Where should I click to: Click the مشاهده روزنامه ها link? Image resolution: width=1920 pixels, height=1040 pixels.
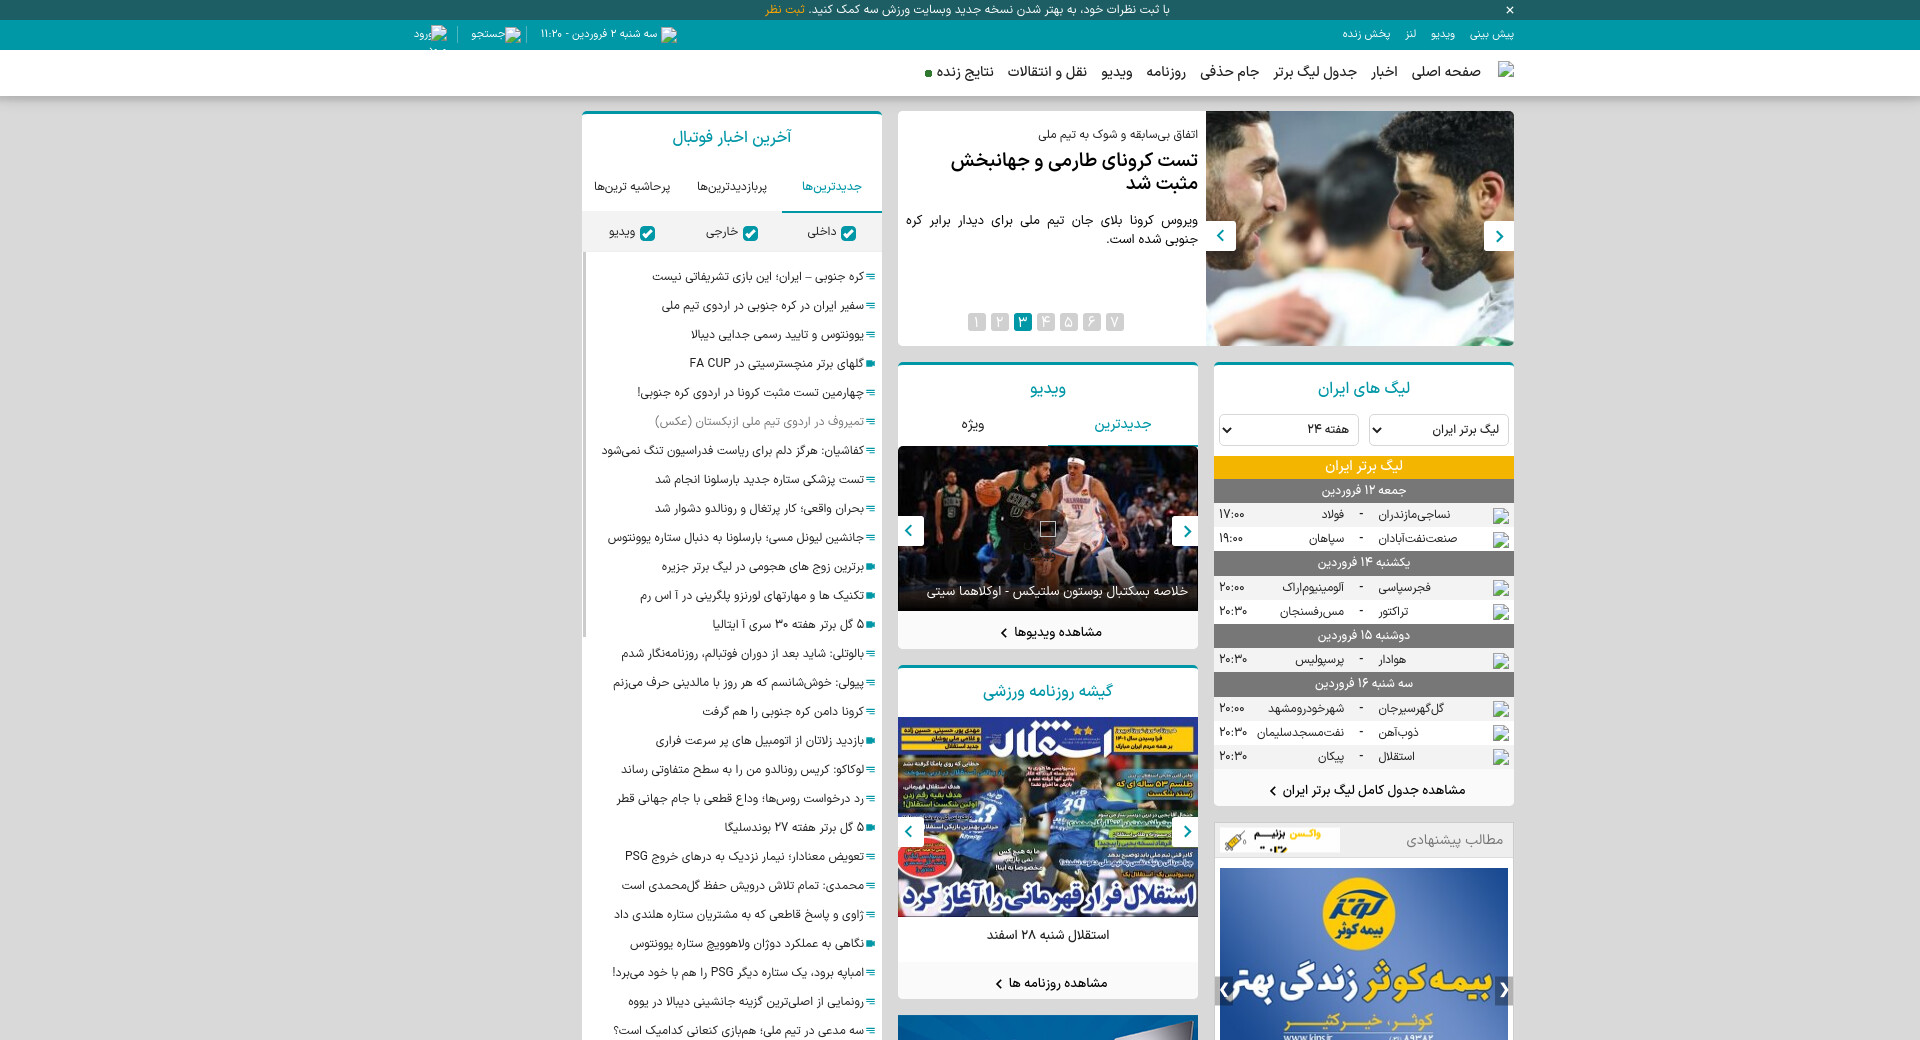1051,983
